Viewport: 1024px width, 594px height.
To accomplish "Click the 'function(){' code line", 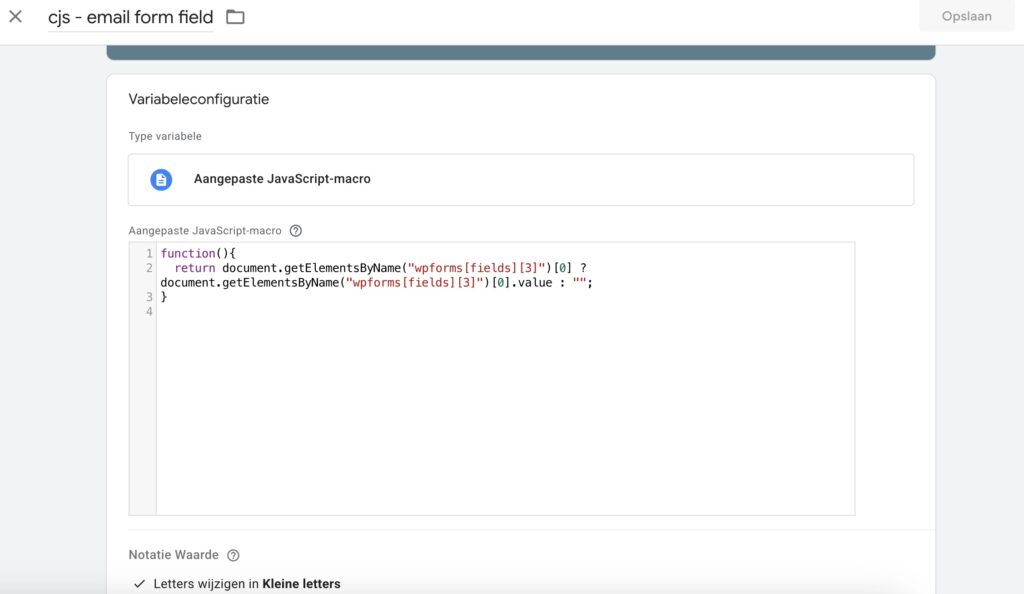I will [198, 253].
